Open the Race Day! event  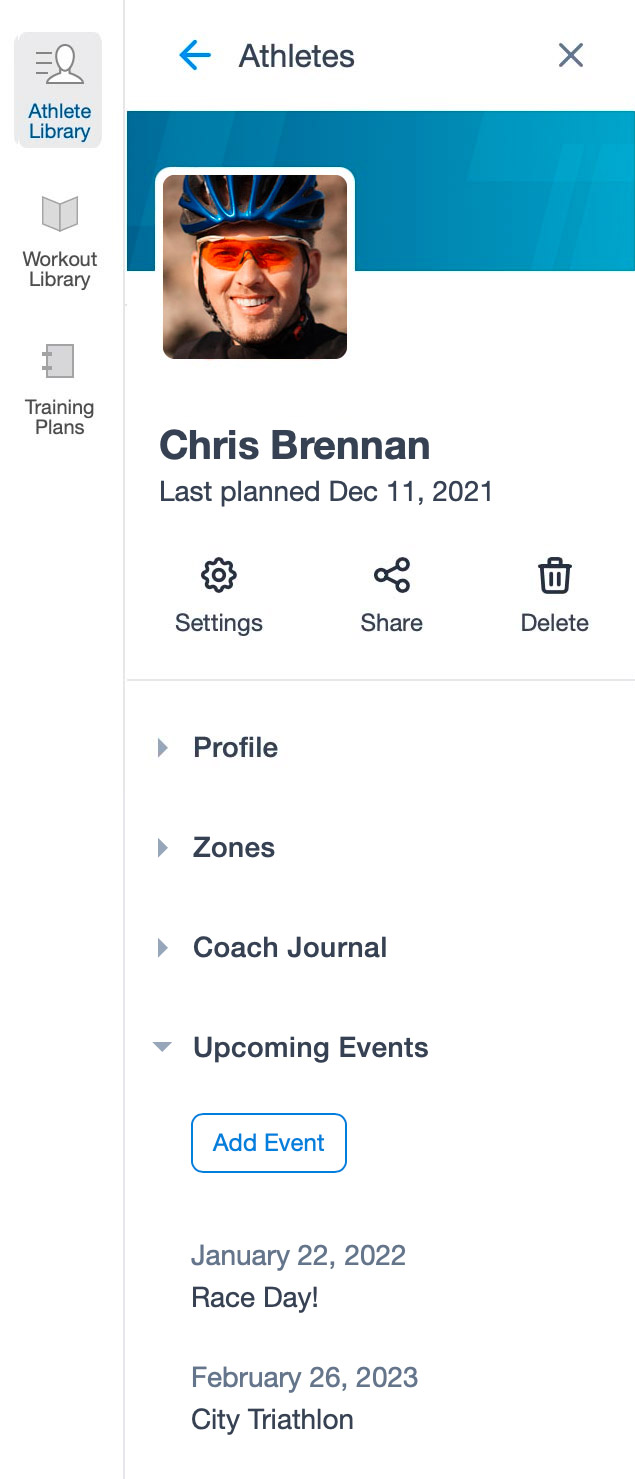(255, 1298)
